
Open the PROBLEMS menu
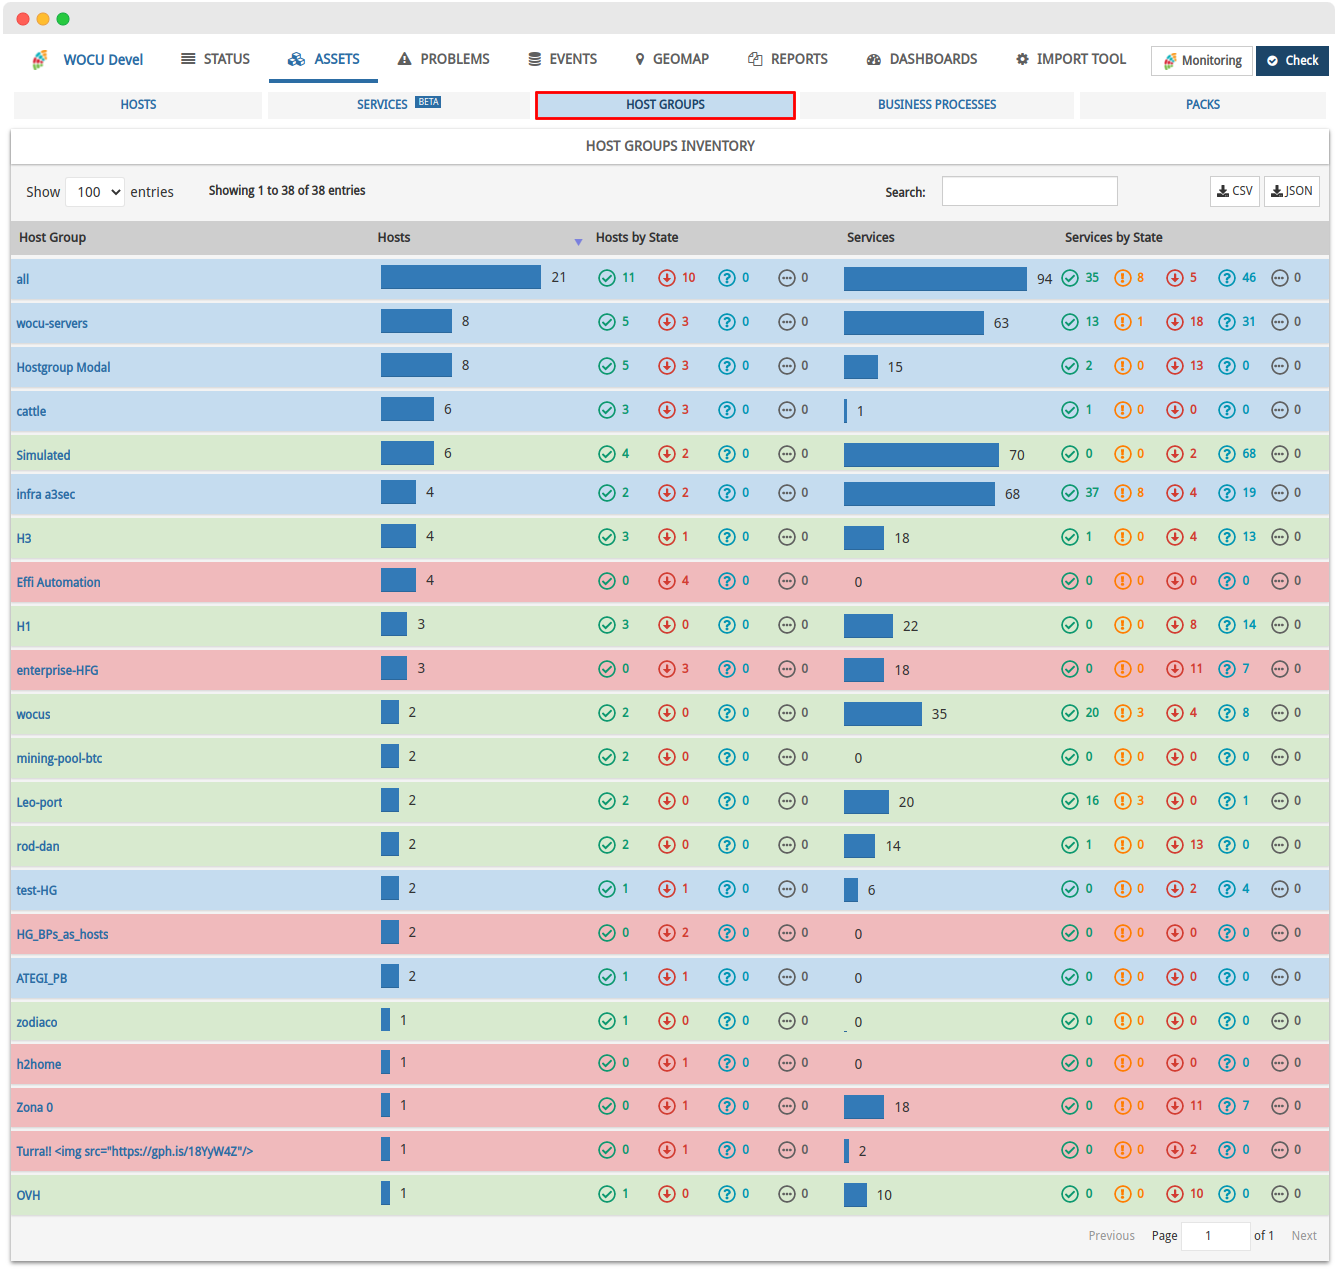[443, 59]
